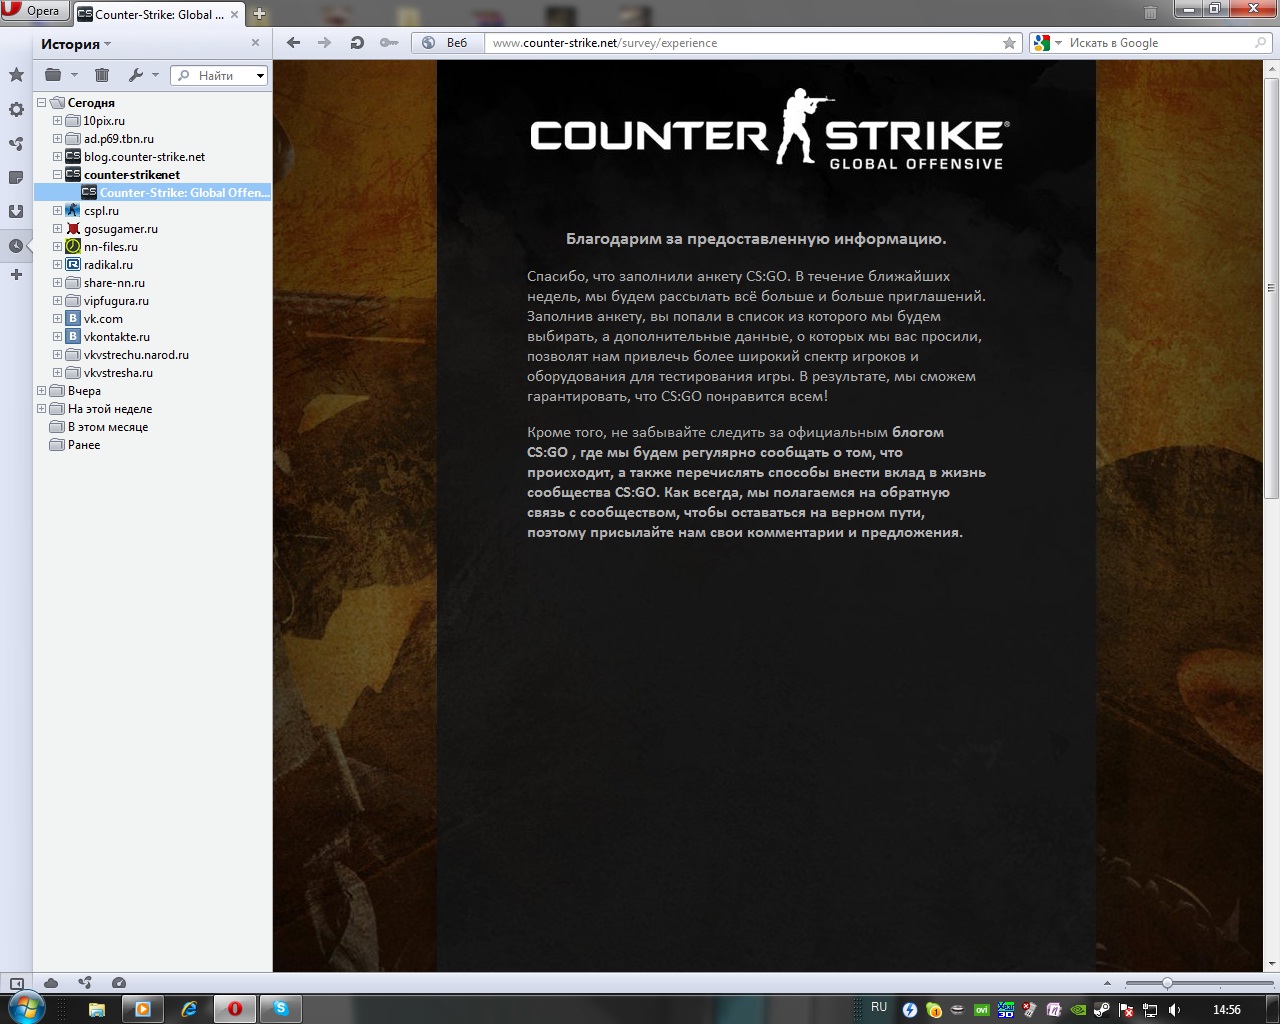
Task: Close the История side panel
Action: [255, 43]
